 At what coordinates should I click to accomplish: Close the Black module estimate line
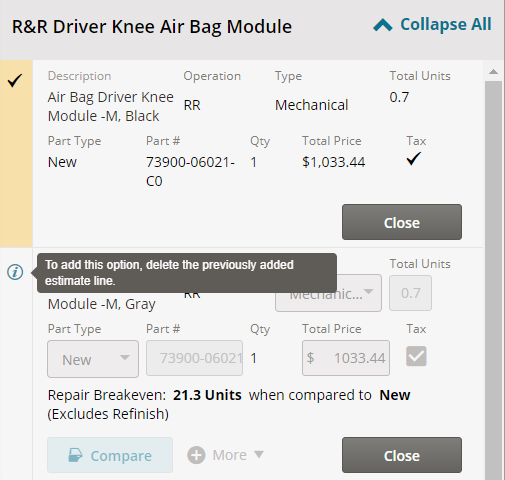pyautogui.click(x=402, y=222)
